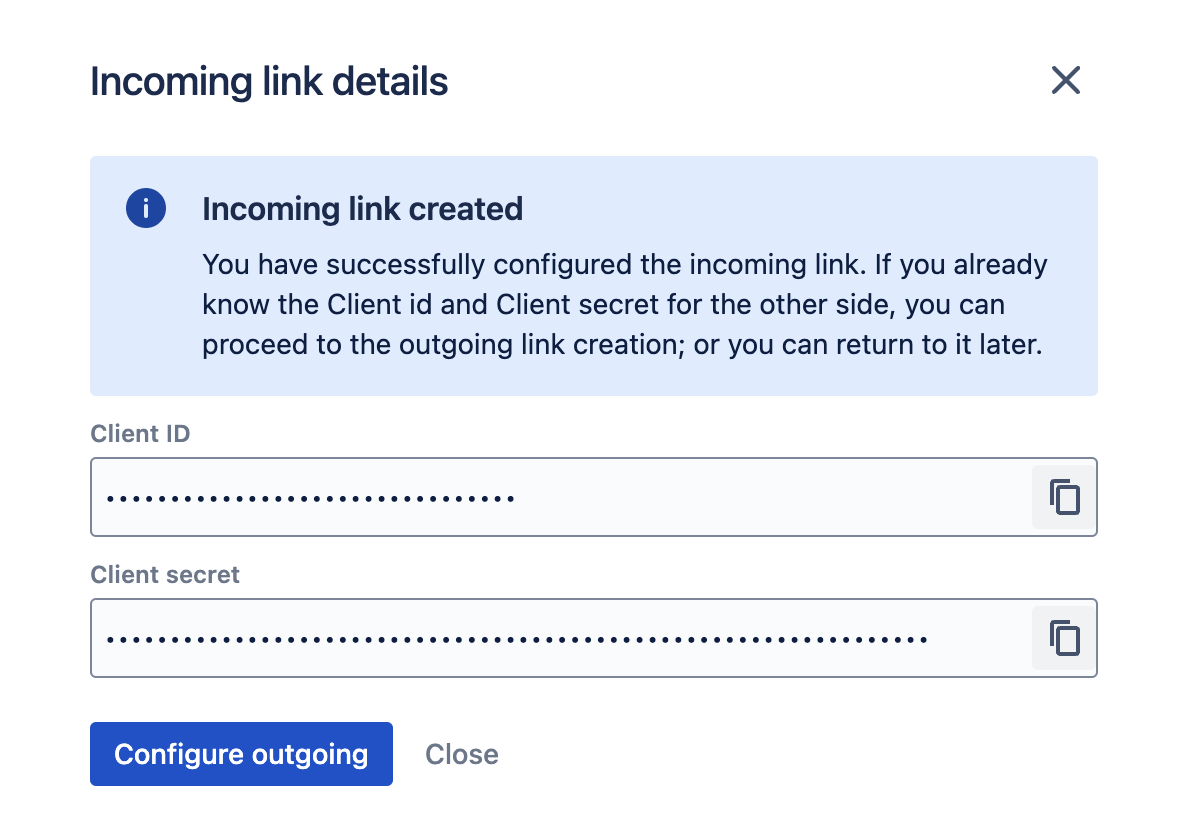Select the masked dots in Client ID

point(310,497)
